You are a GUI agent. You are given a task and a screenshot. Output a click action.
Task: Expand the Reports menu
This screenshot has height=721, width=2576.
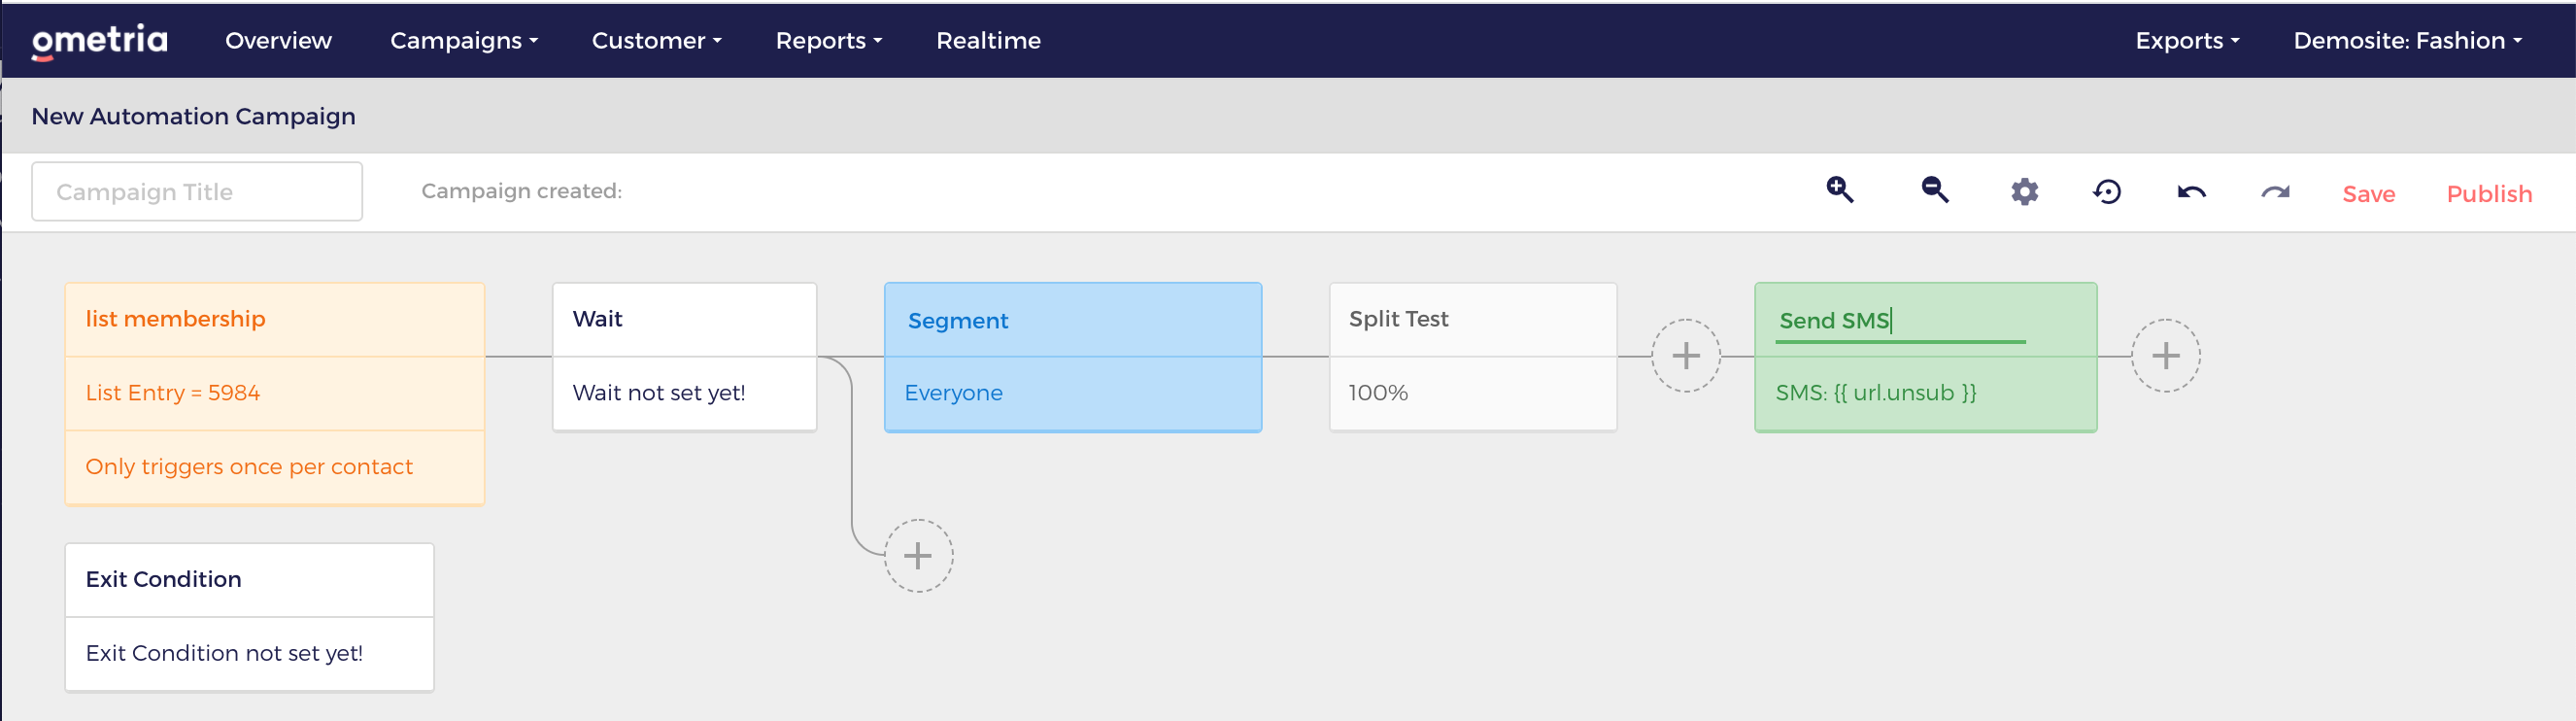[829, 41]
